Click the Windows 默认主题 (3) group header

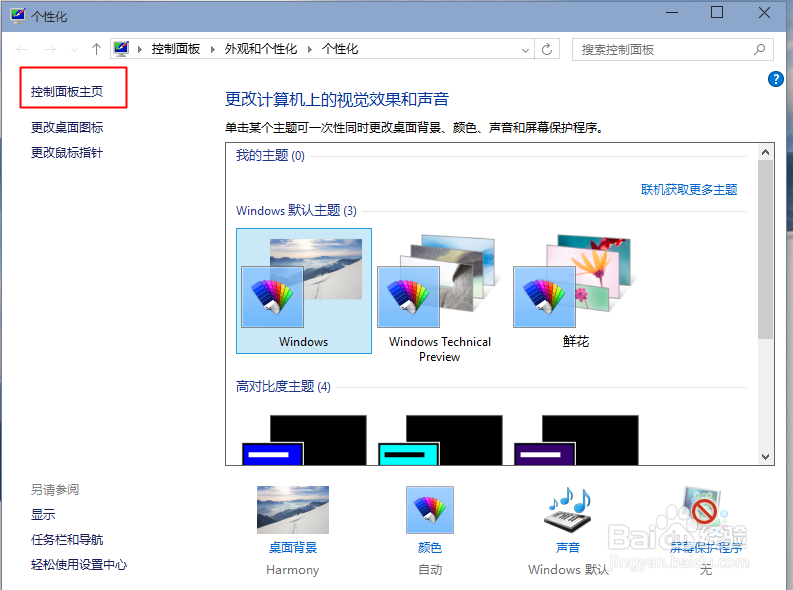tap(296, 210)
